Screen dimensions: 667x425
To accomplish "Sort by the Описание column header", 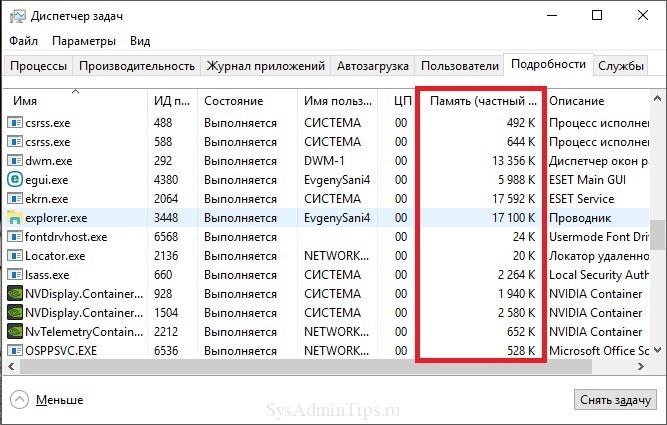I will click(598, 101).
